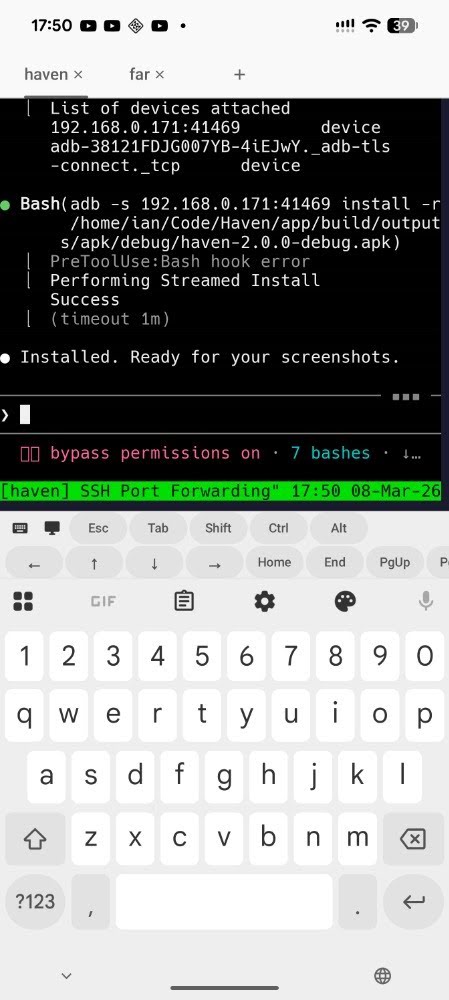Open the keyboard apps grid icon
The image size is (449, 1000).
pos(23,601)
